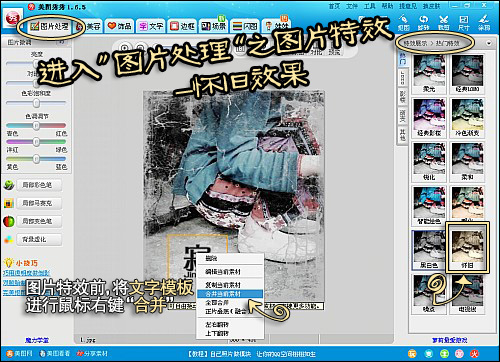This screenshot has height=362, width=500.
Task: Select the 其他 vertical effects tab
Action: [x=403, y=135]
